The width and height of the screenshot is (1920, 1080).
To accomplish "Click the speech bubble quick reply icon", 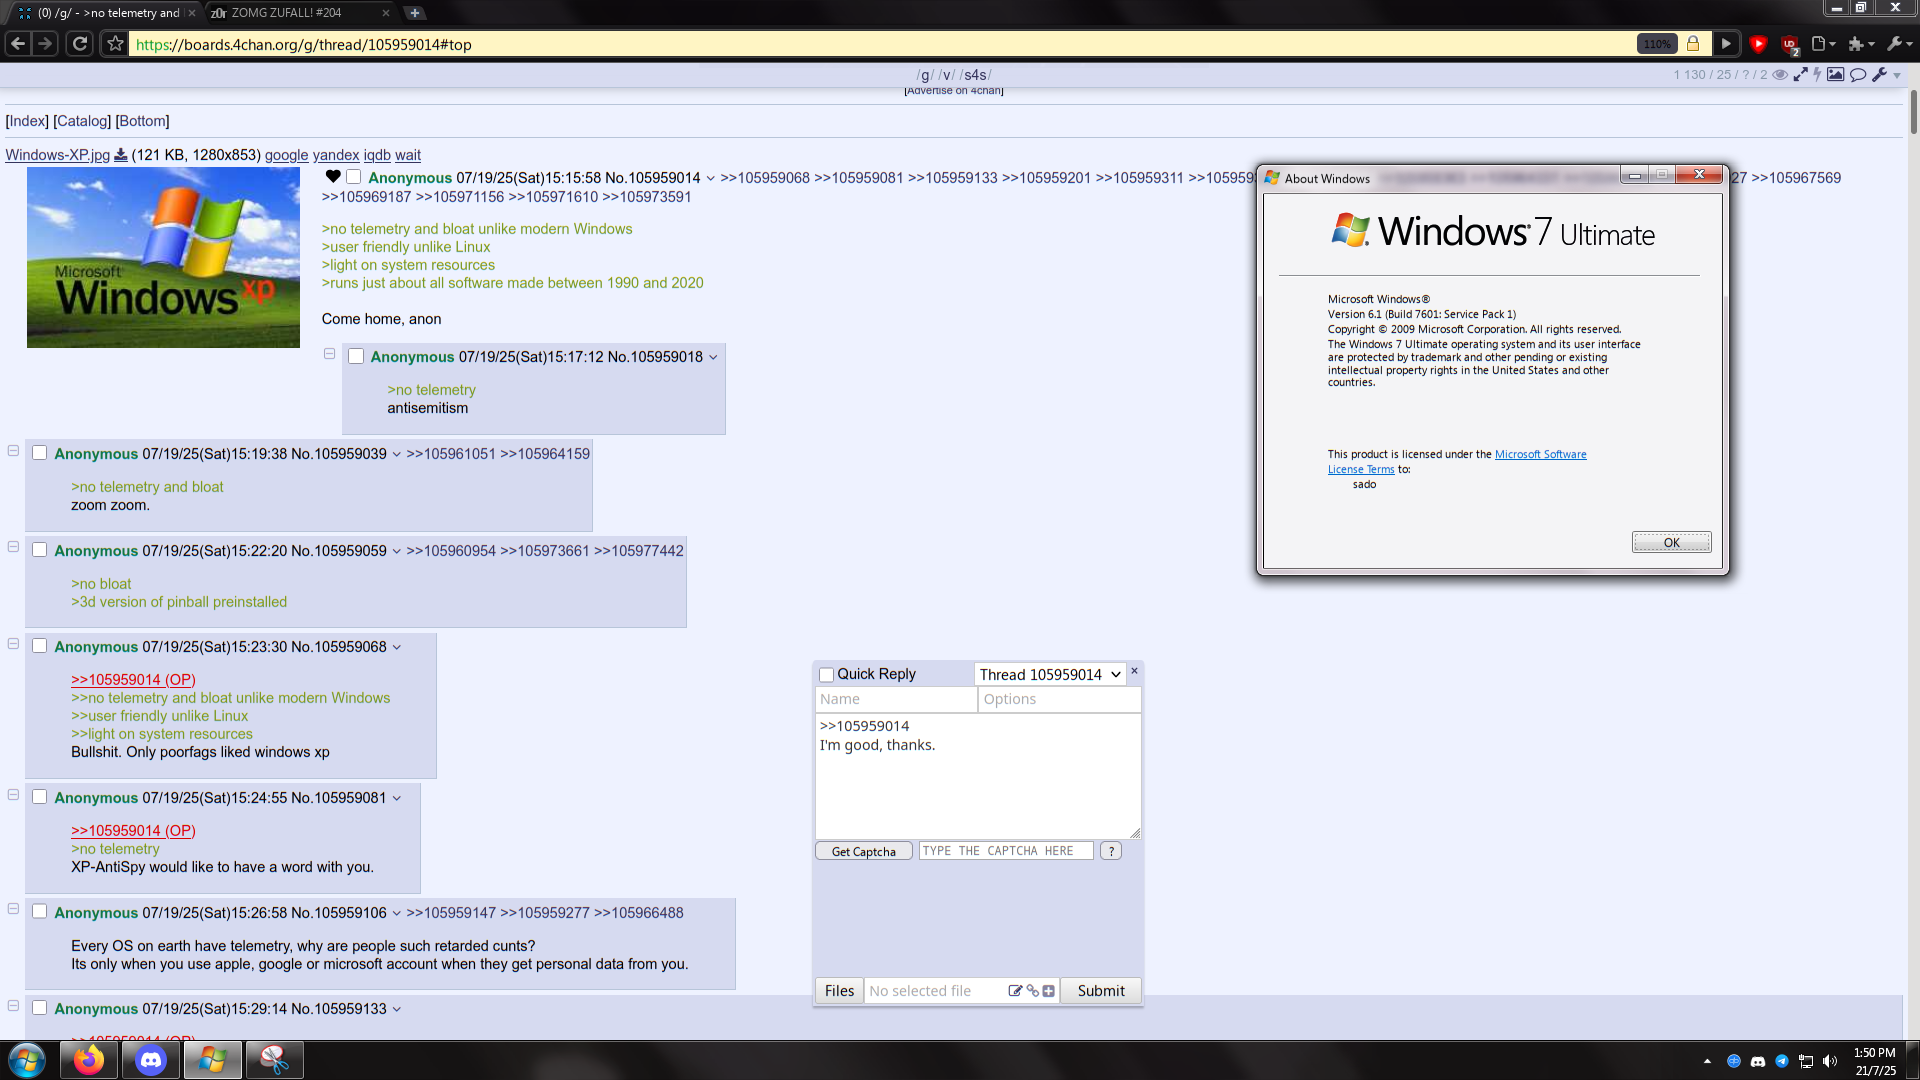I will (1858, 75).
